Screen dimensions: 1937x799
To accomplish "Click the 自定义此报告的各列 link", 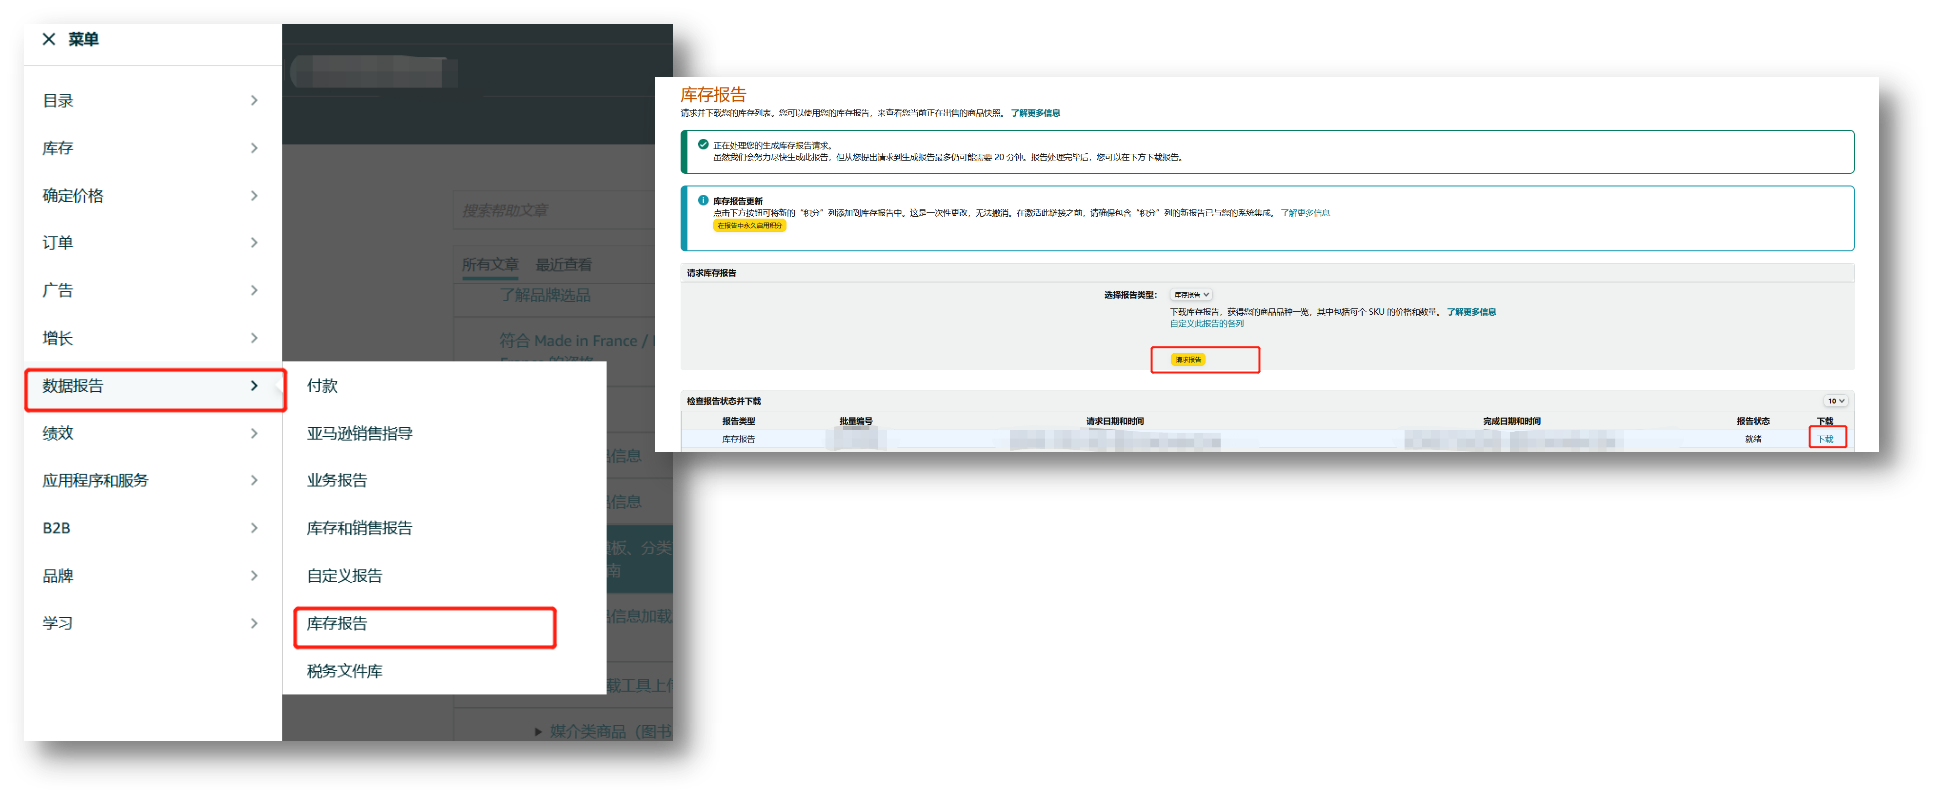I will [1207, 324].
